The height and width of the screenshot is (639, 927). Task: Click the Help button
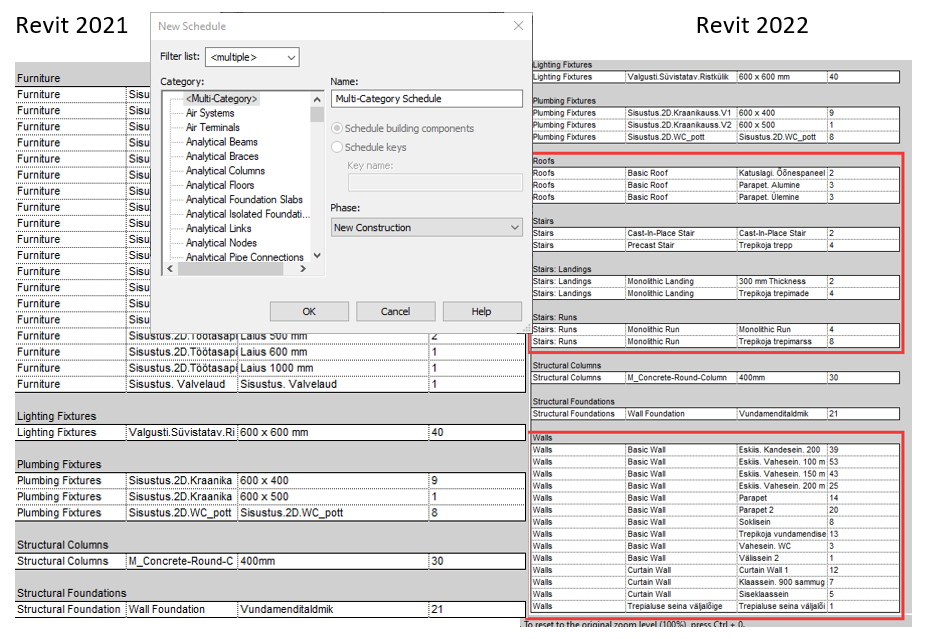tap(481, 311)
